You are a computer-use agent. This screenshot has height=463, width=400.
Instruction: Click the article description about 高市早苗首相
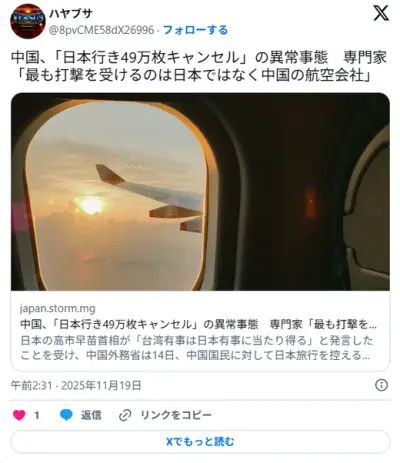tap(197, 348)
